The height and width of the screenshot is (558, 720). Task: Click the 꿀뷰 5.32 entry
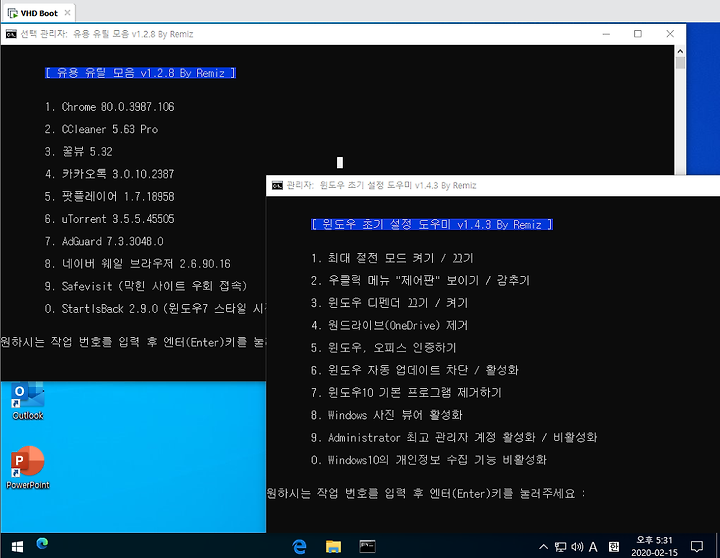pos(79,152)
